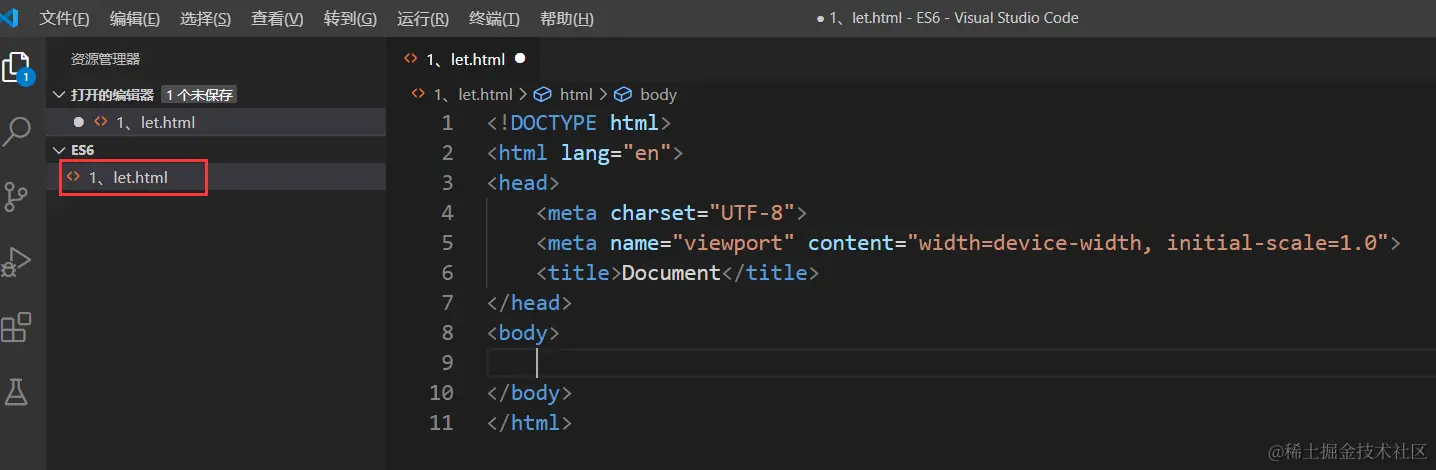Viewport: 1436px width, 470px height.
Task: Select 1、let.html in the ES6 folder
Action: coord(217,177)
